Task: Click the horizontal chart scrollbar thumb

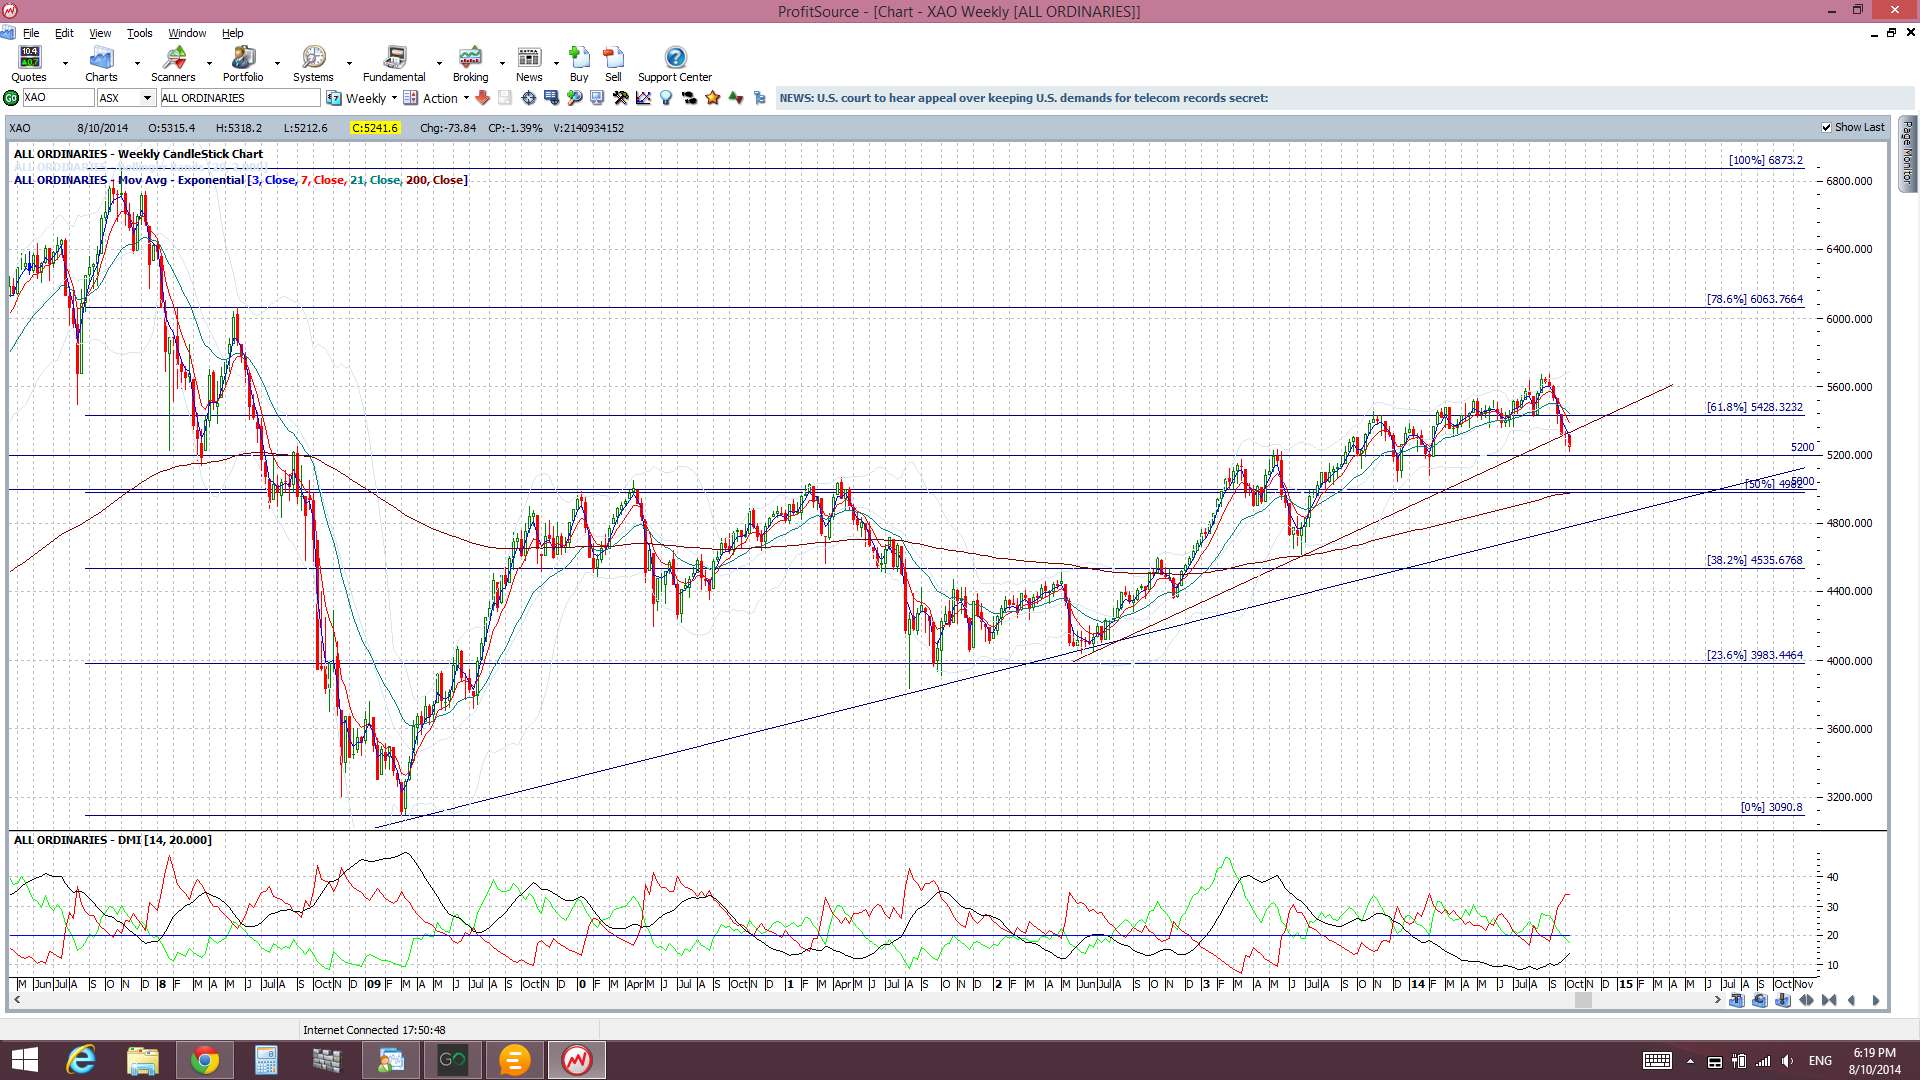Action: (1583, 1000)
